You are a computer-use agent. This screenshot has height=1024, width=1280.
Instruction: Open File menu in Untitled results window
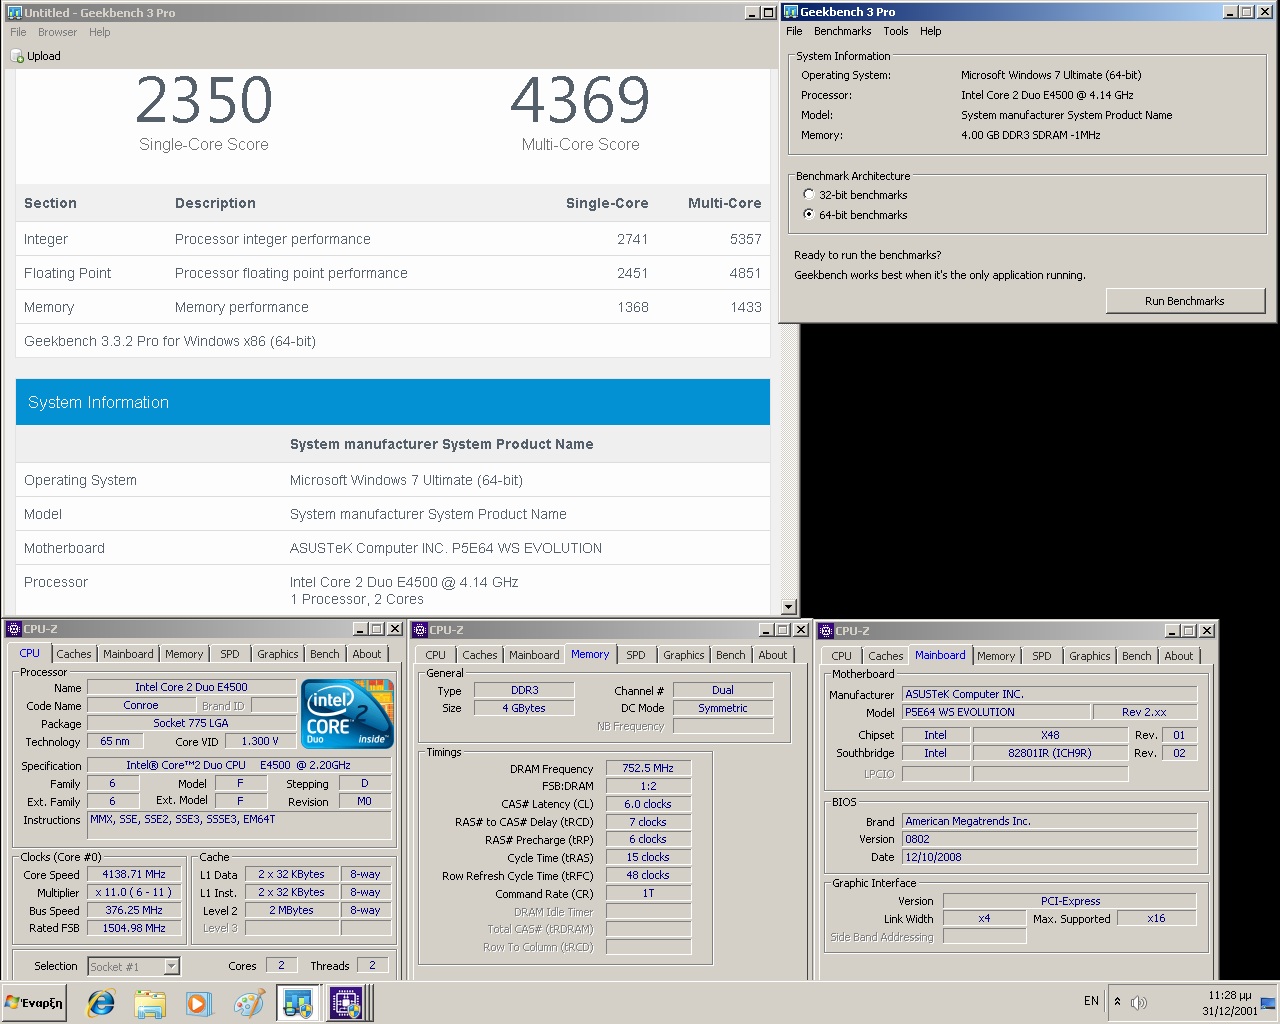point(18,32)
